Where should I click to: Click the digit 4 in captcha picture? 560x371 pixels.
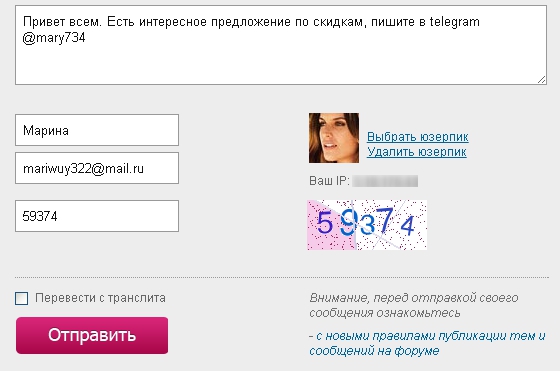click(407, 226)
